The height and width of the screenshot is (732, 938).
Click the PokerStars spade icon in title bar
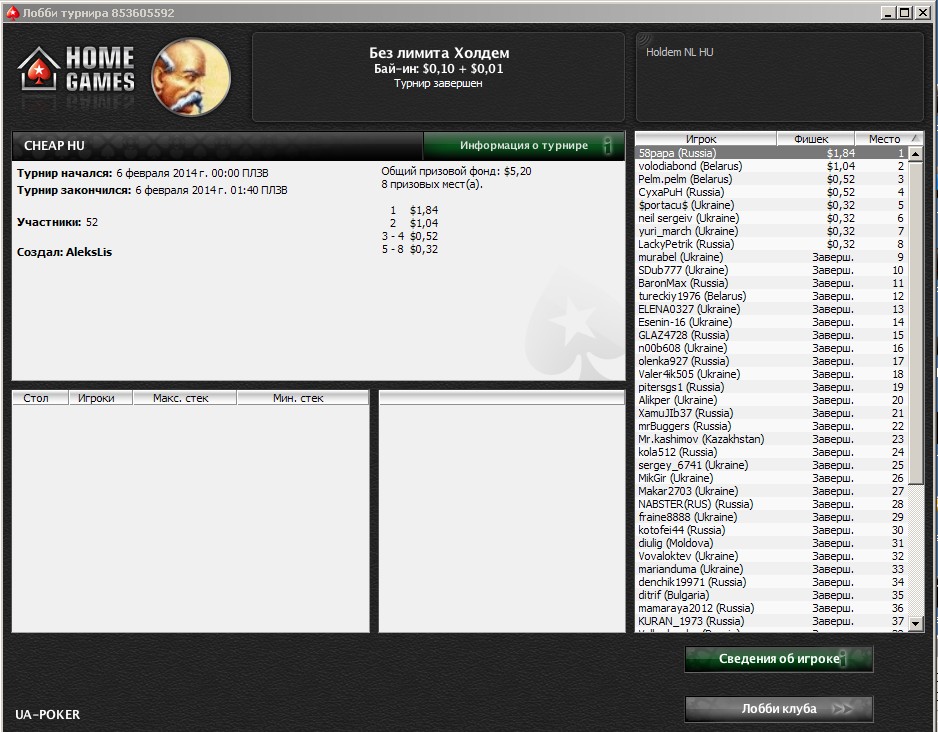pyautogui.click(x=12, y=13)
